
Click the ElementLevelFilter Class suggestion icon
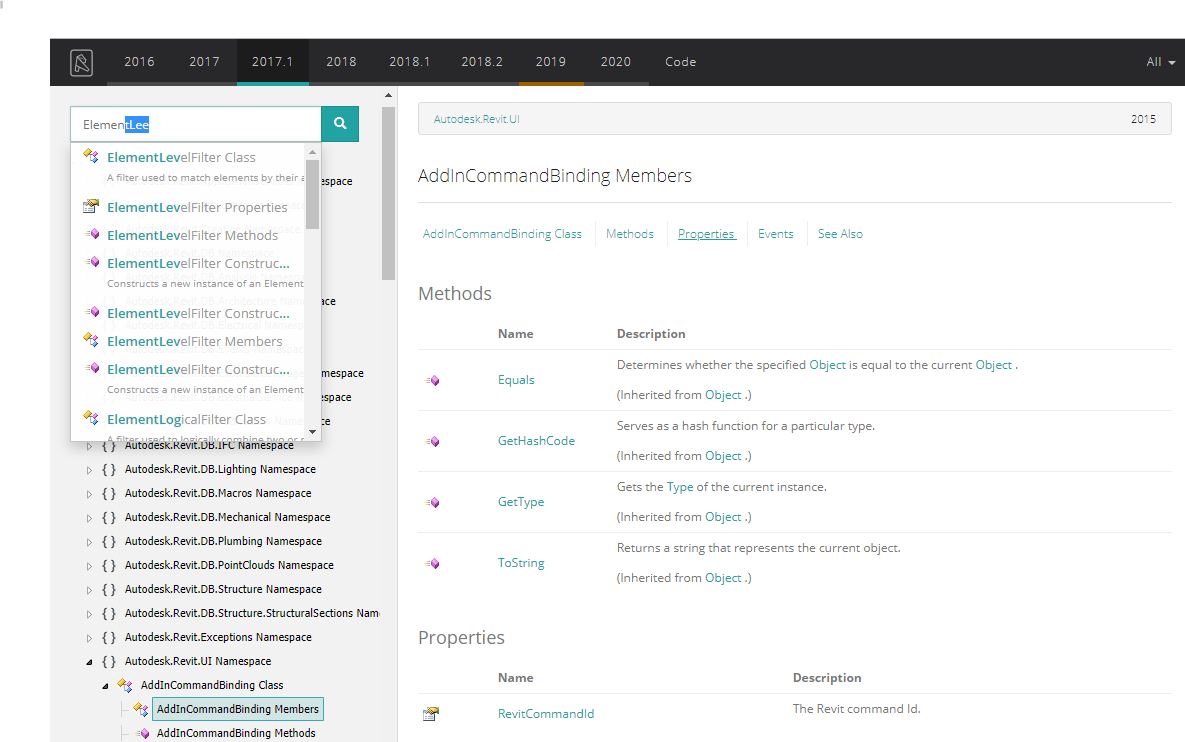[x=91, y=157]
